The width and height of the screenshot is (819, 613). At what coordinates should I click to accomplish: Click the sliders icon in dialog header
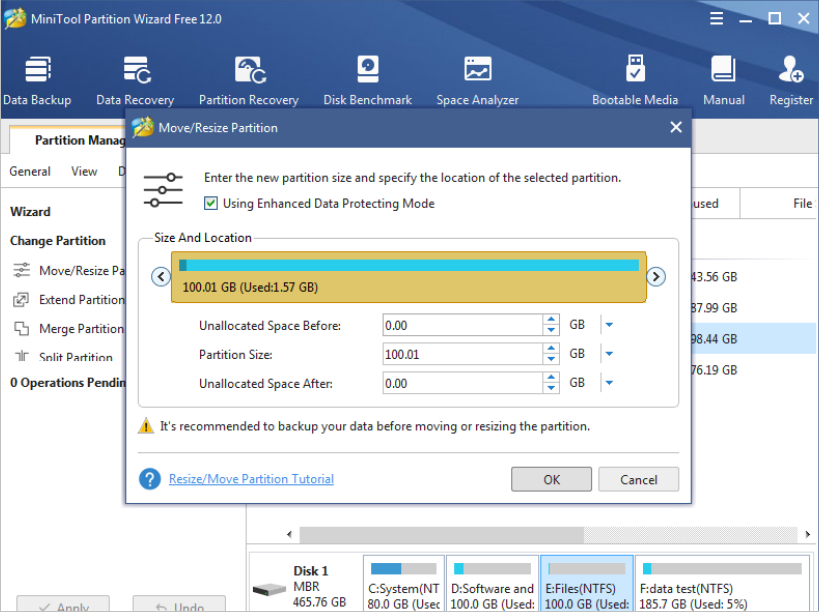point(163,190)
